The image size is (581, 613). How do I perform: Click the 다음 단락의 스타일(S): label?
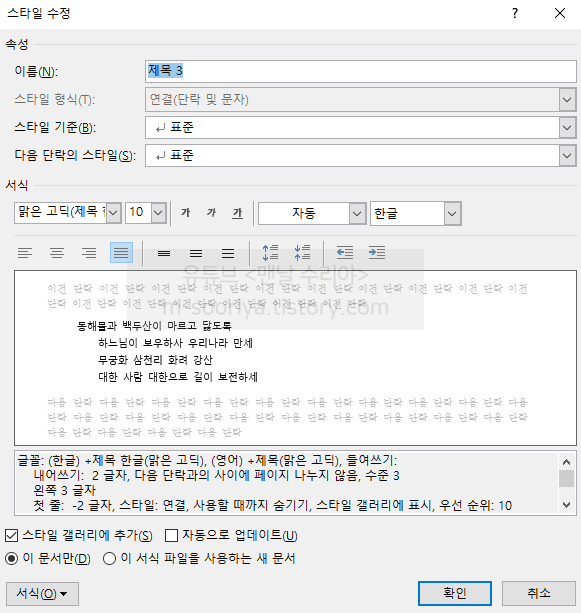point(75,156)
